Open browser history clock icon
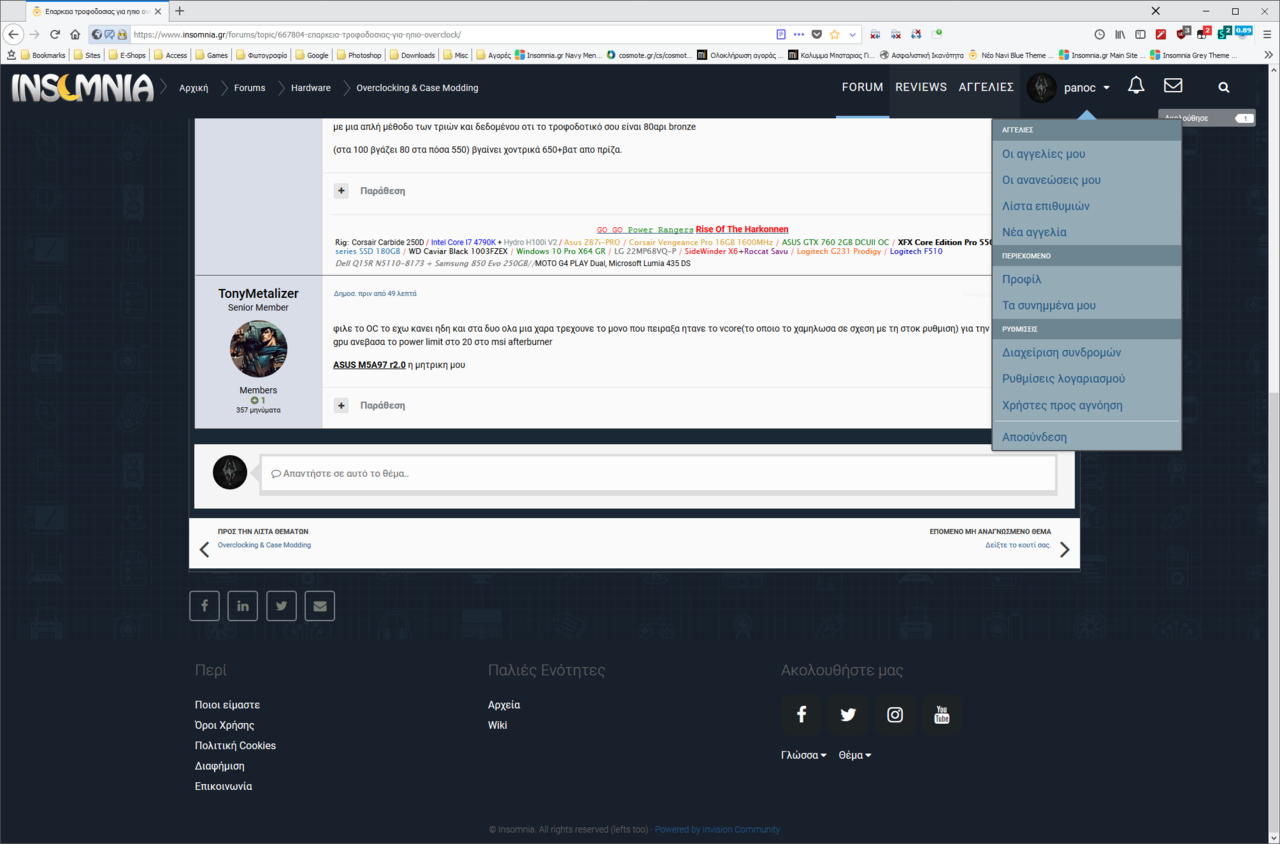This screenshot has height=844, width=1280. click(1099, 34)
